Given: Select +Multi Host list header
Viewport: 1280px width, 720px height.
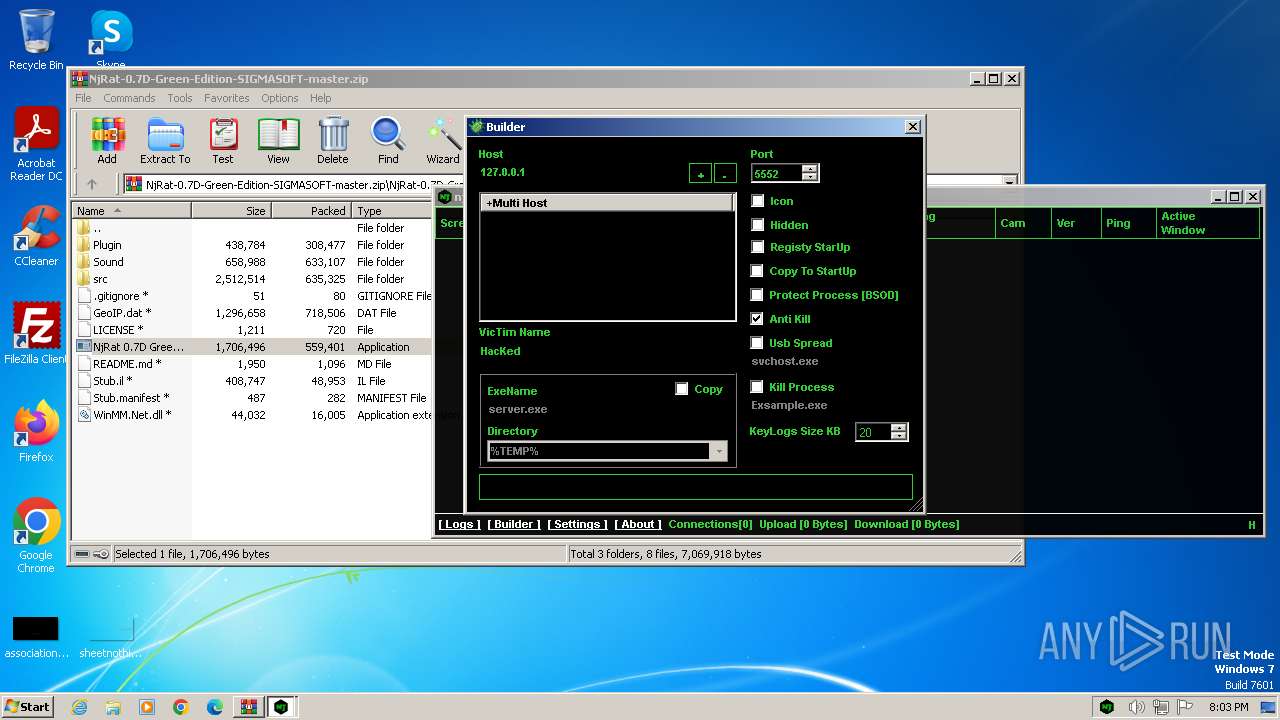Looking at the screenshot, I should (608, 203).
